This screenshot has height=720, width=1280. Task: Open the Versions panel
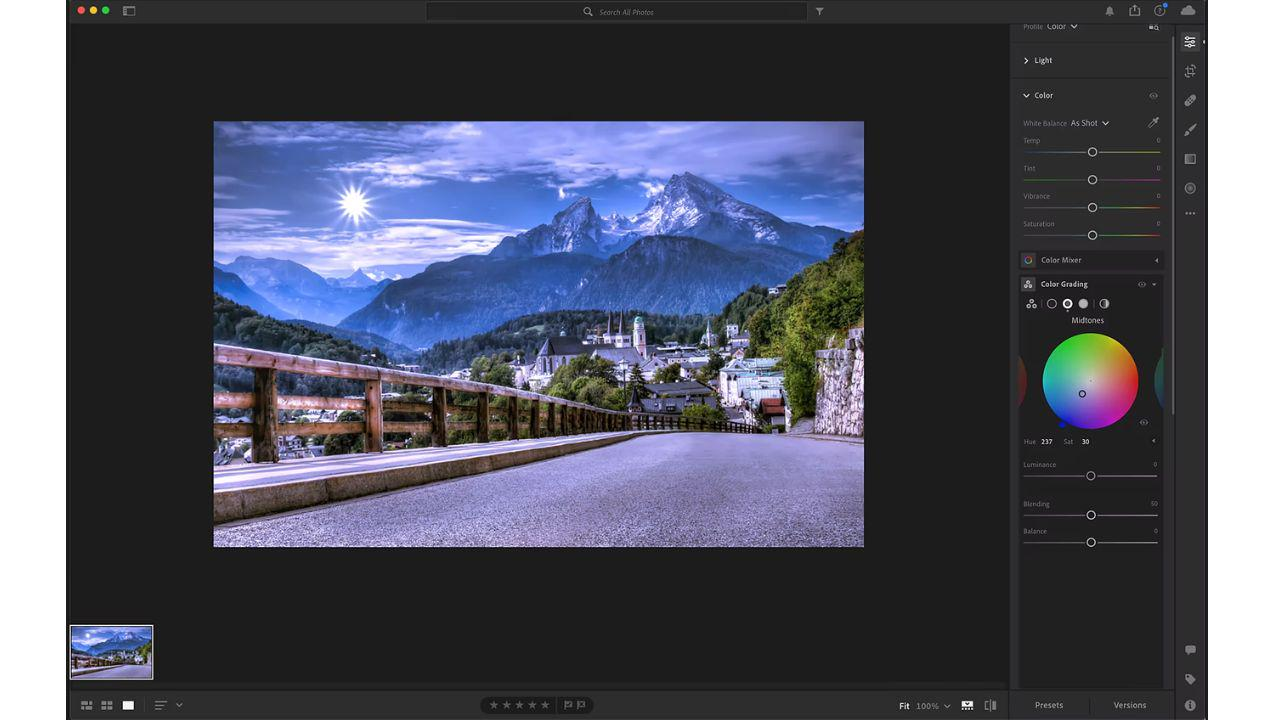(1130, 705)
